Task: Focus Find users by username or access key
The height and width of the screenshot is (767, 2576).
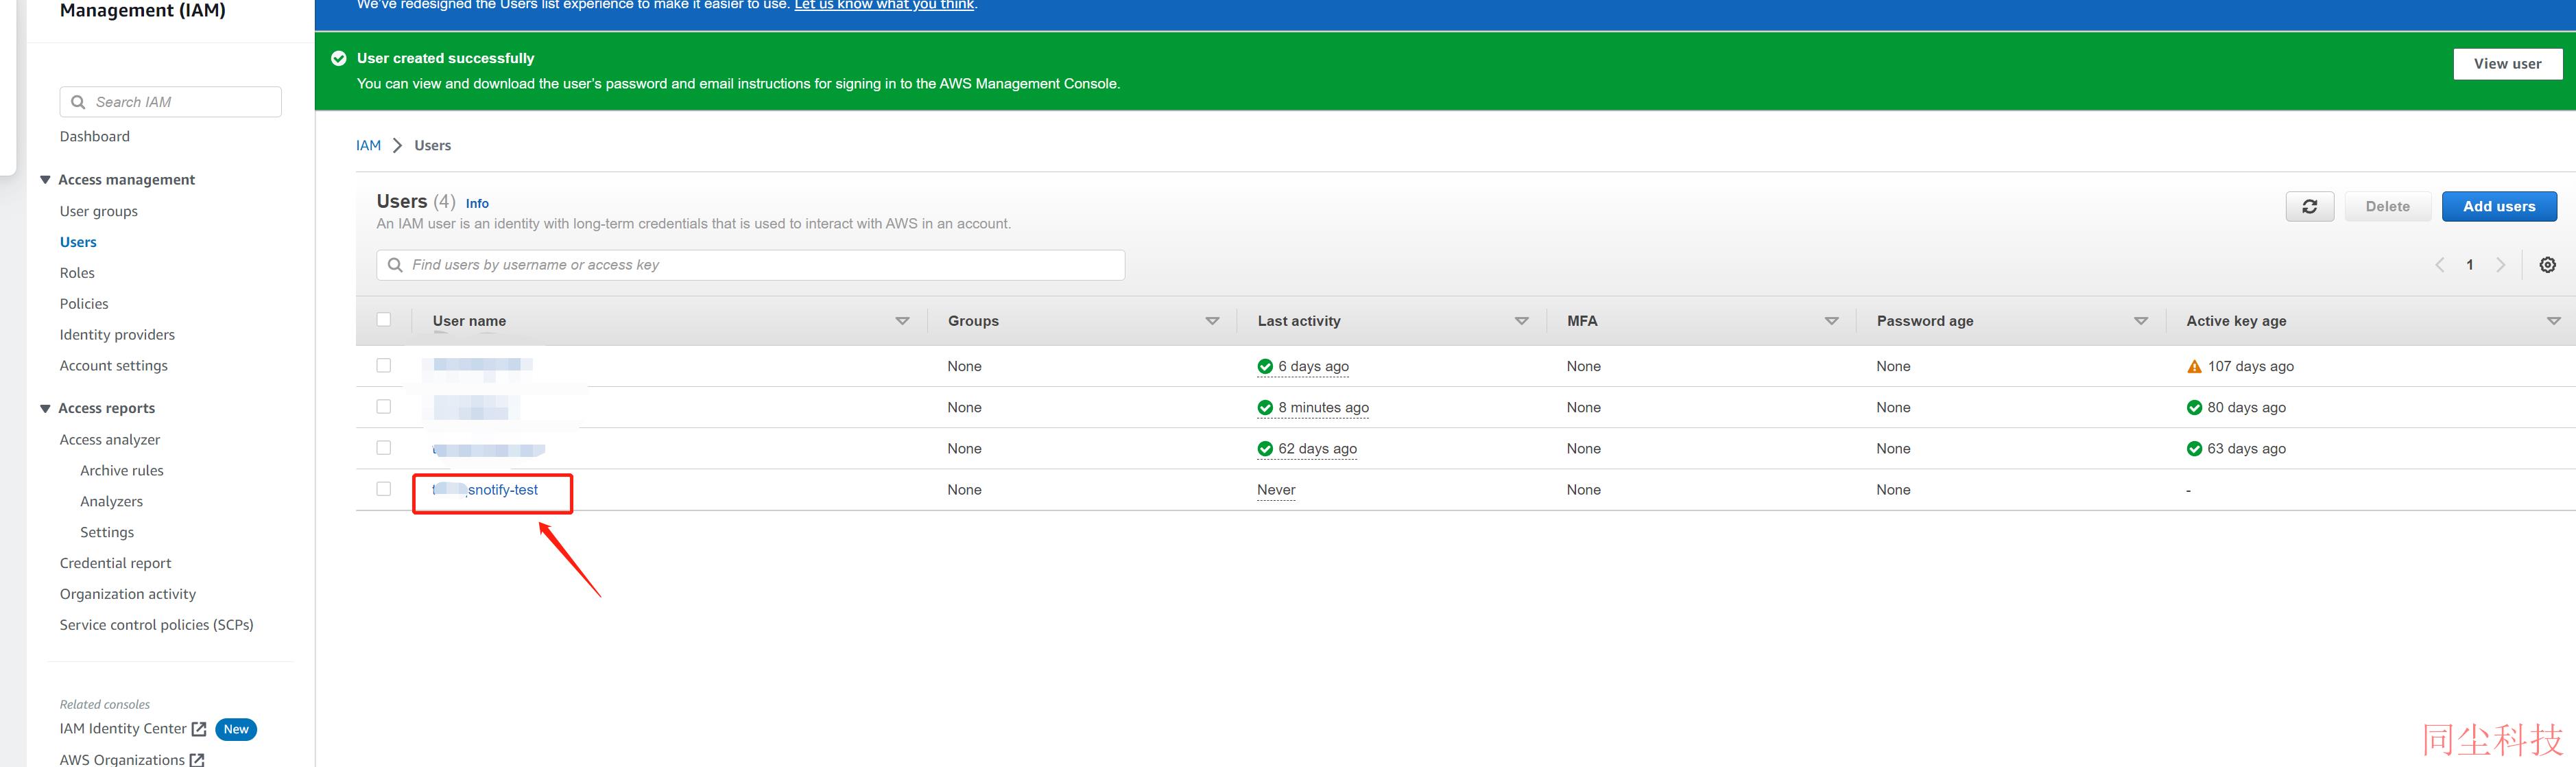Action: 751,265
